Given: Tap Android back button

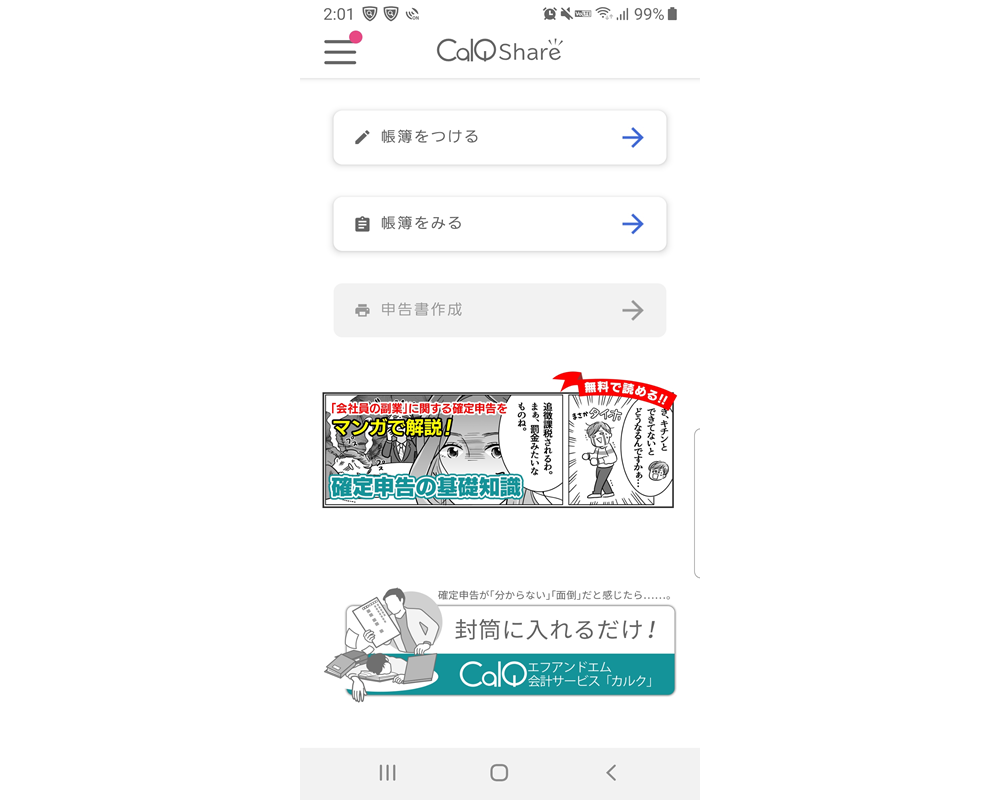Looking at the screenshot, I should [x=611, y=773].
